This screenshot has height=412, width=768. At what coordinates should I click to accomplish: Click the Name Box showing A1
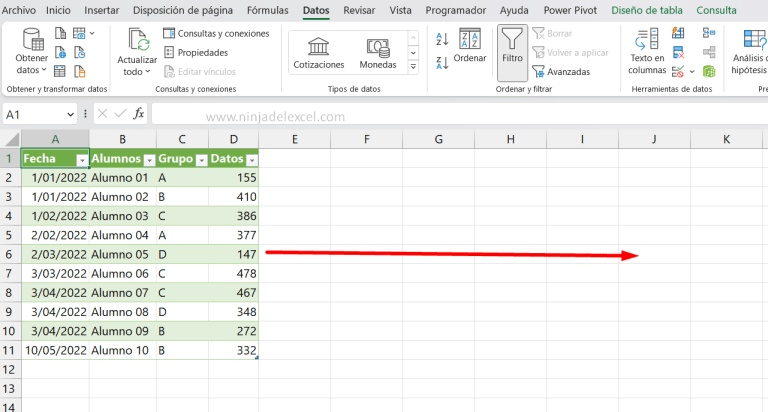coord(33,115)
